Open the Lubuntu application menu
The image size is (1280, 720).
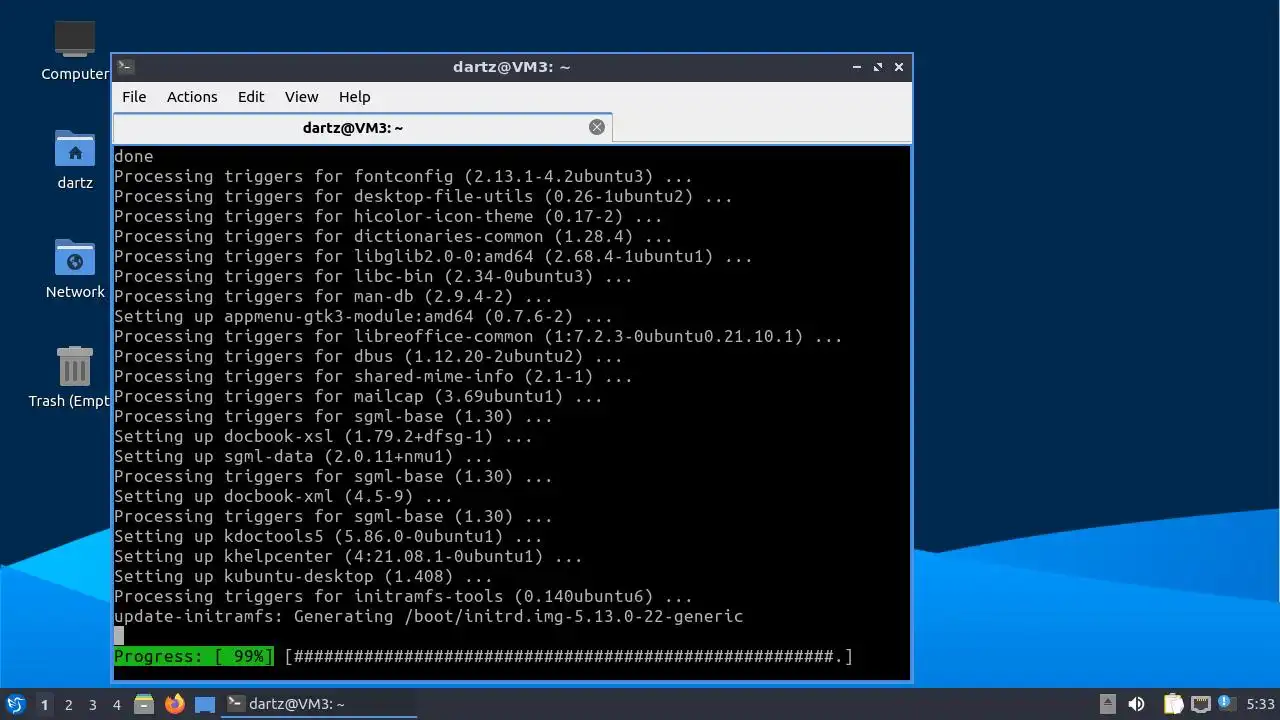[15, 704]
